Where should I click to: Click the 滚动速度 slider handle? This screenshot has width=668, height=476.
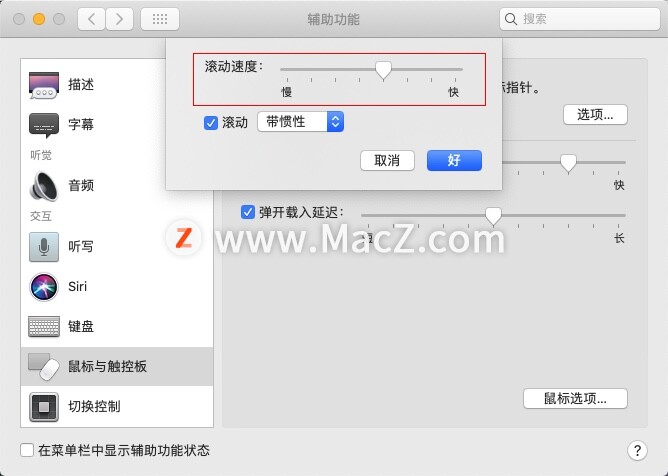pos(383,70)
